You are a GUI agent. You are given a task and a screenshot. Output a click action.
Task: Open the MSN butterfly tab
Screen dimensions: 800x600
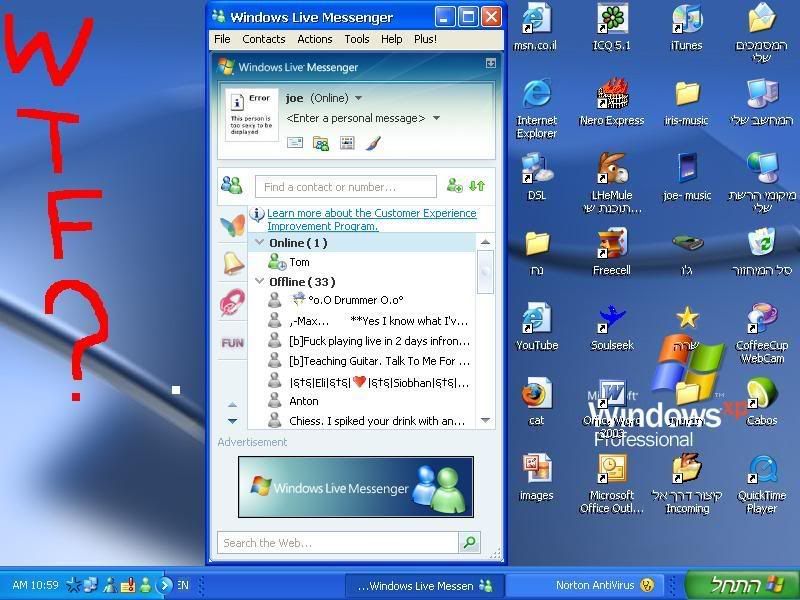pyautogui.click(x=233, y=225)
